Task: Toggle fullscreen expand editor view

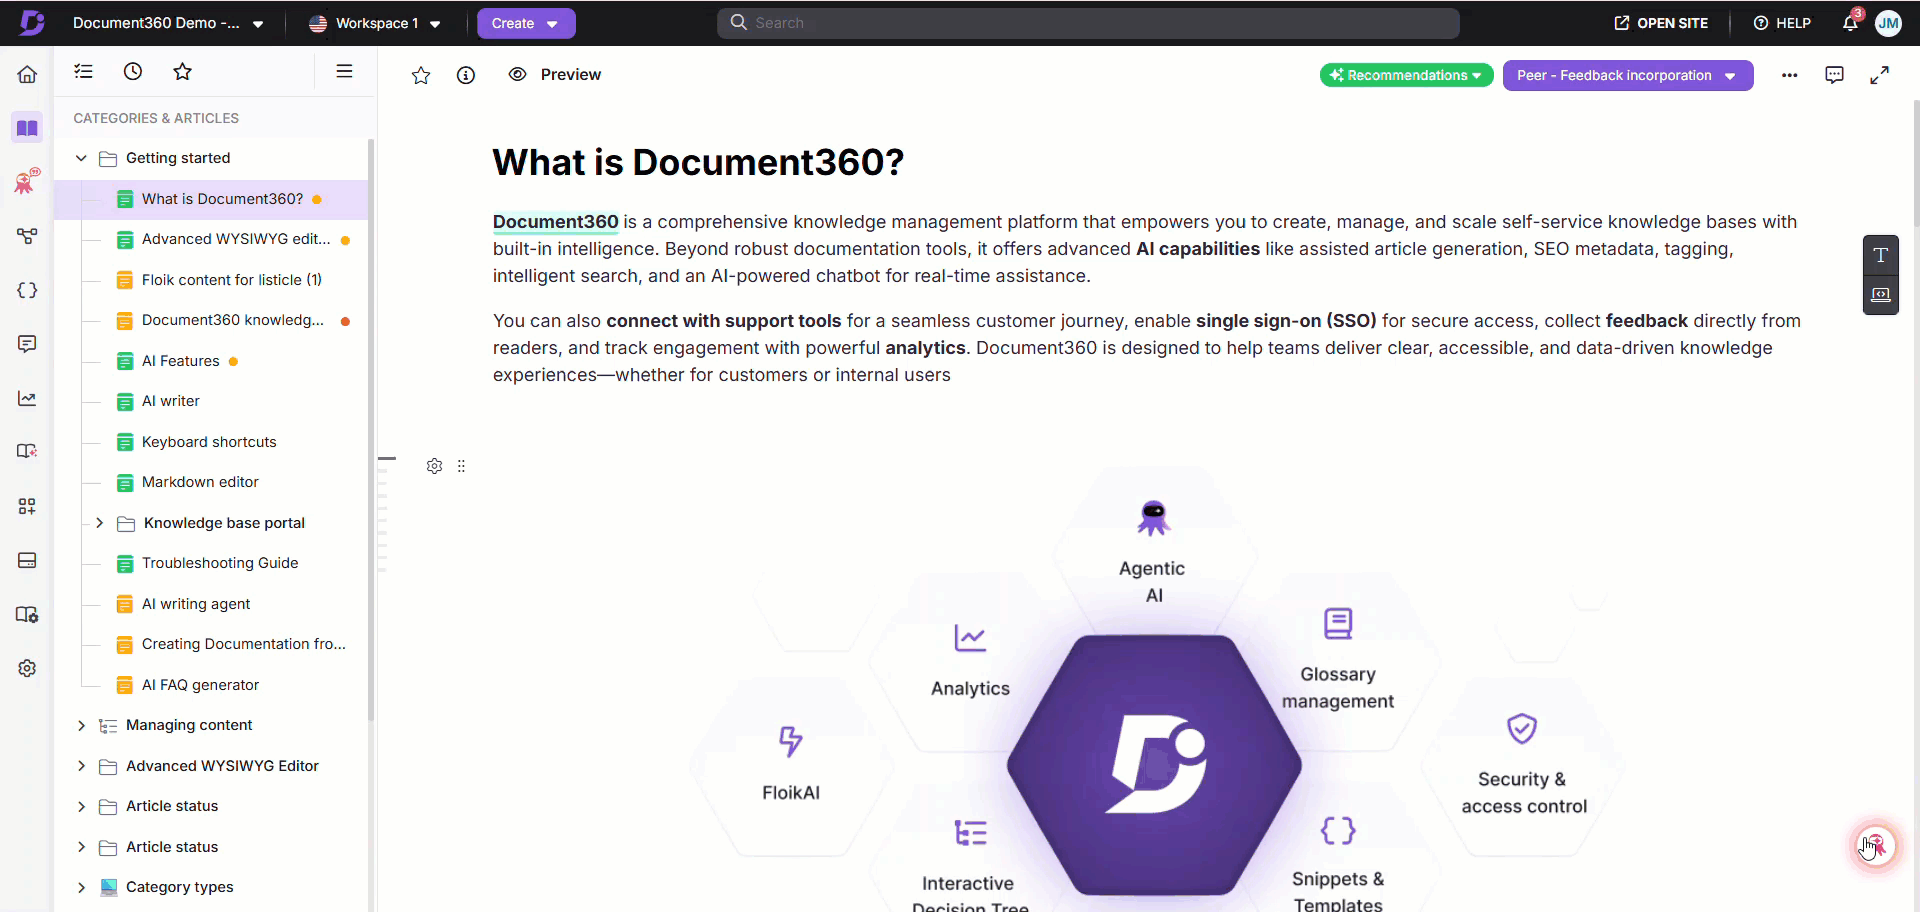Action: [1880, 75]
